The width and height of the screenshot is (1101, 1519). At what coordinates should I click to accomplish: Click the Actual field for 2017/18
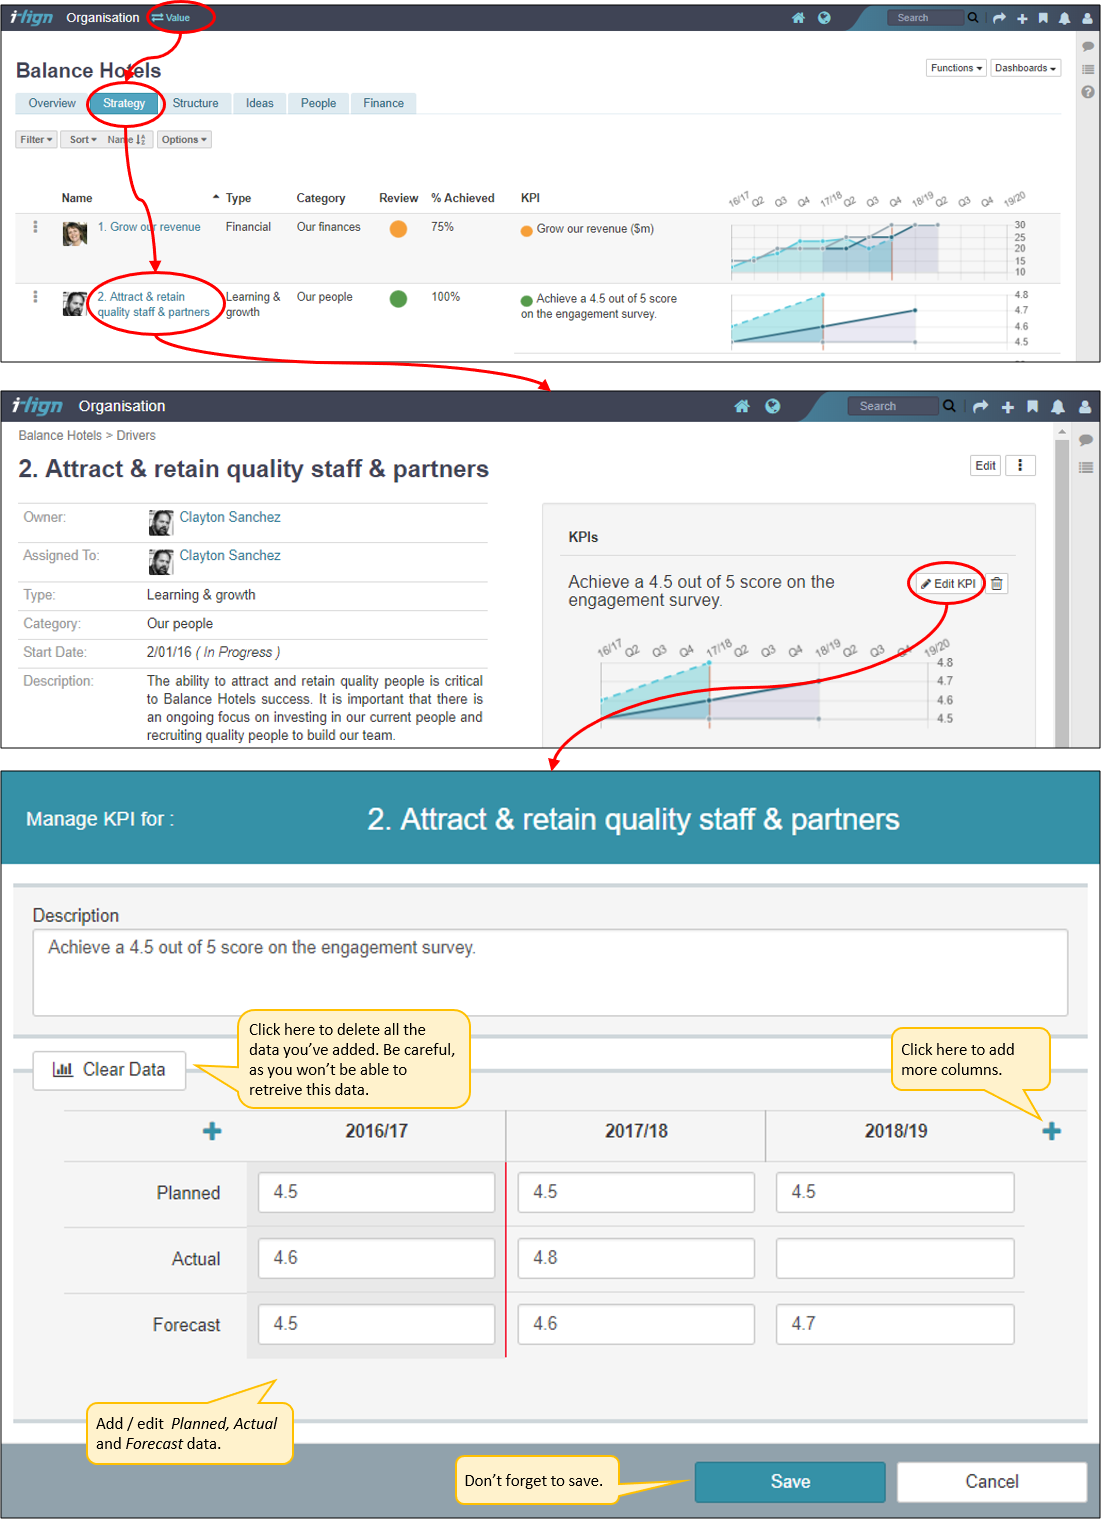coord(636,1259)
